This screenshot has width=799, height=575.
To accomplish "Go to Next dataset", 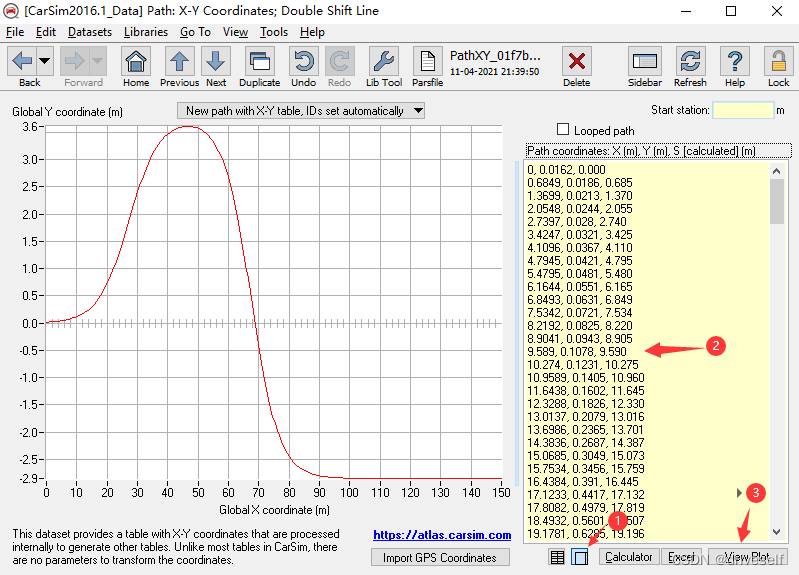I will [216, 61].
